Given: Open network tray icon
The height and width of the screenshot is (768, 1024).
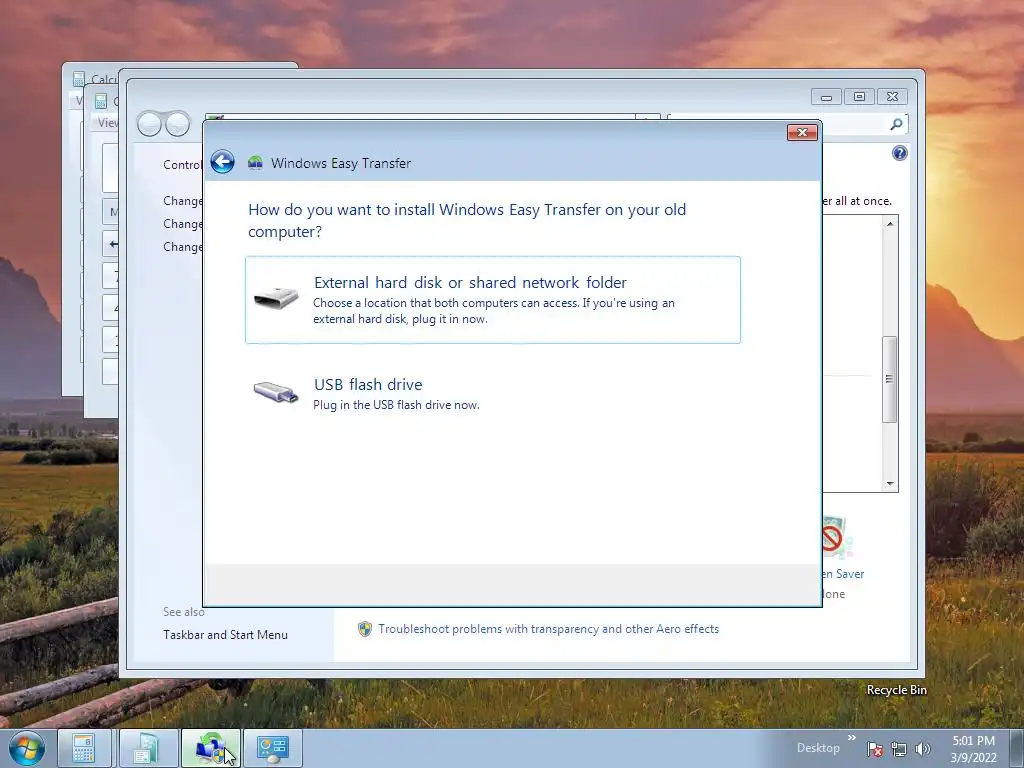Looking at the screenshot, I should click(899, 749).
